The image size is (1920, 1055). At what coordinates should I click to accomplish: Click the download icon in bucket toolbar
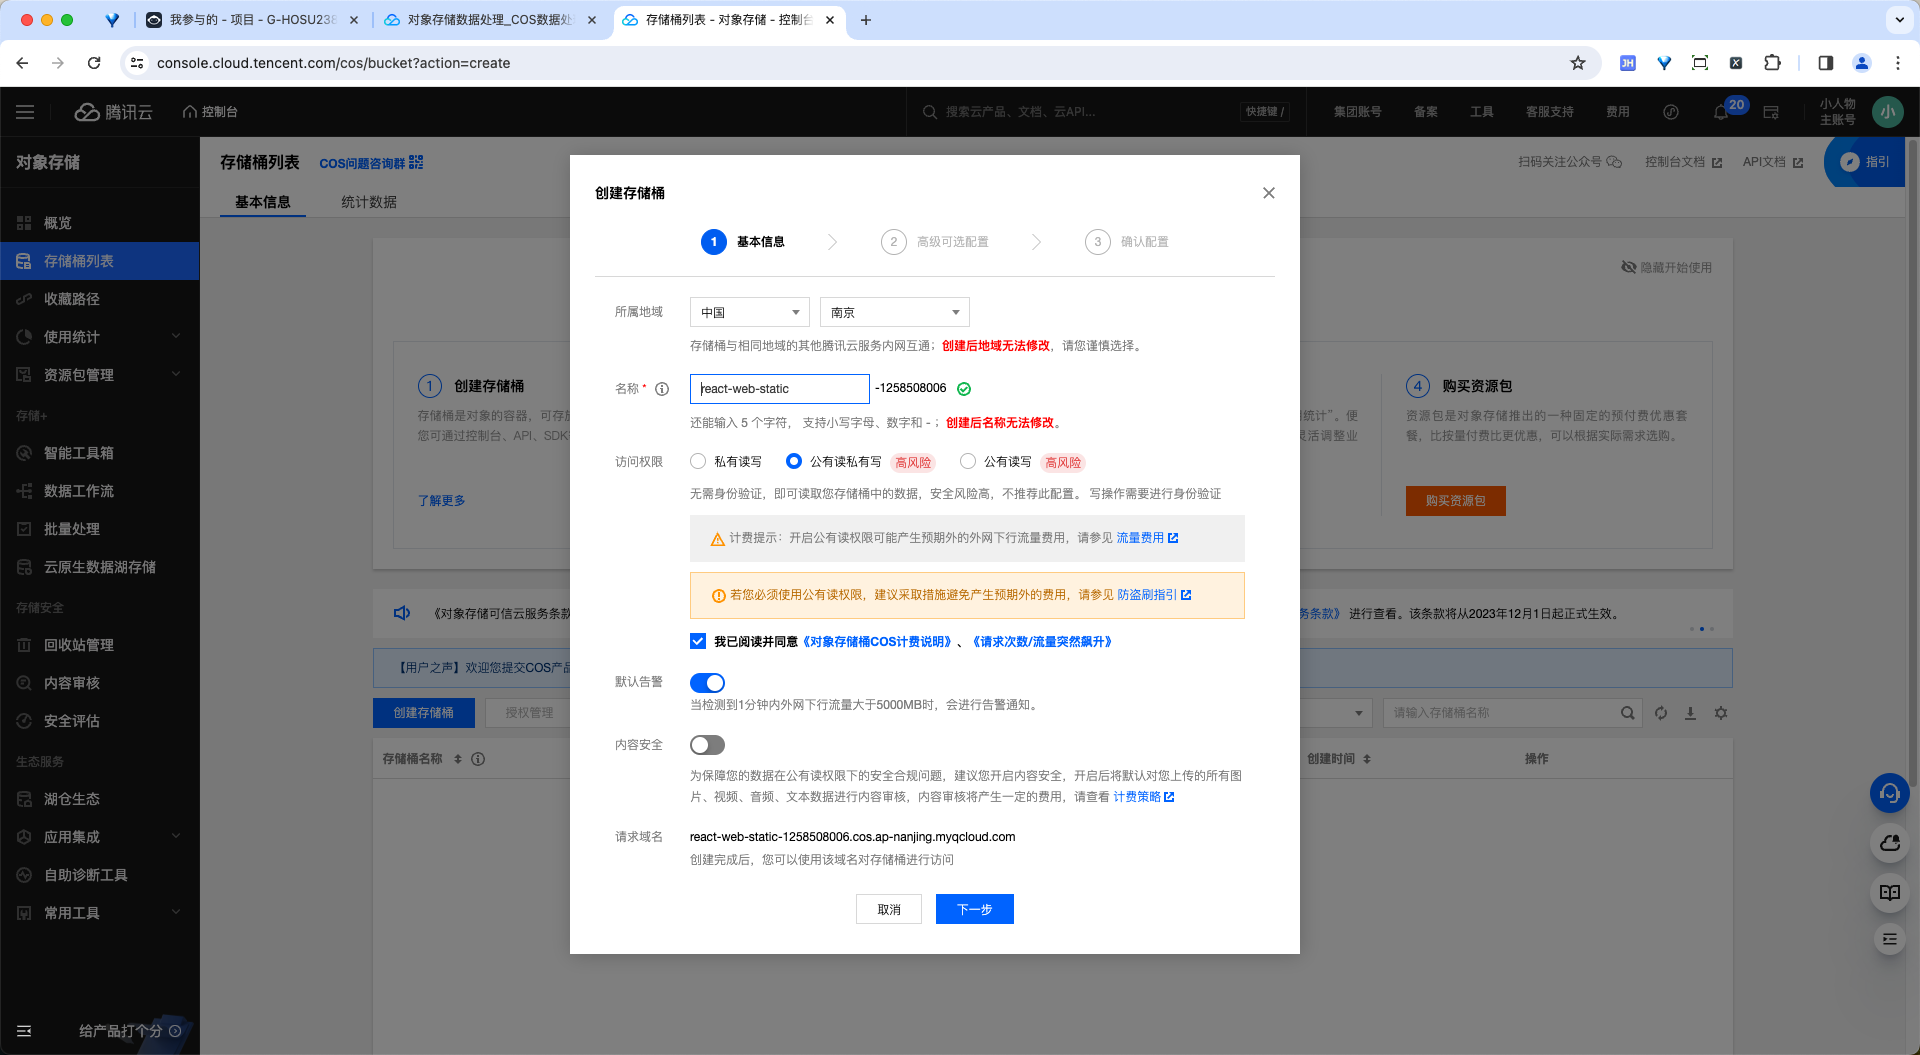1690,713
